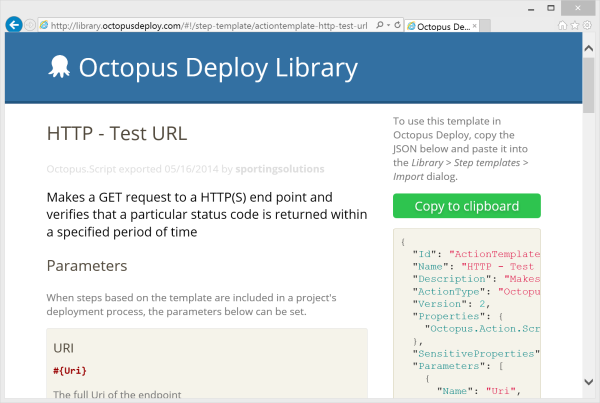The height and width of the screenshot is (403, 600).
Task: Click the Octopus logo in the header
Action: (59, 67)
